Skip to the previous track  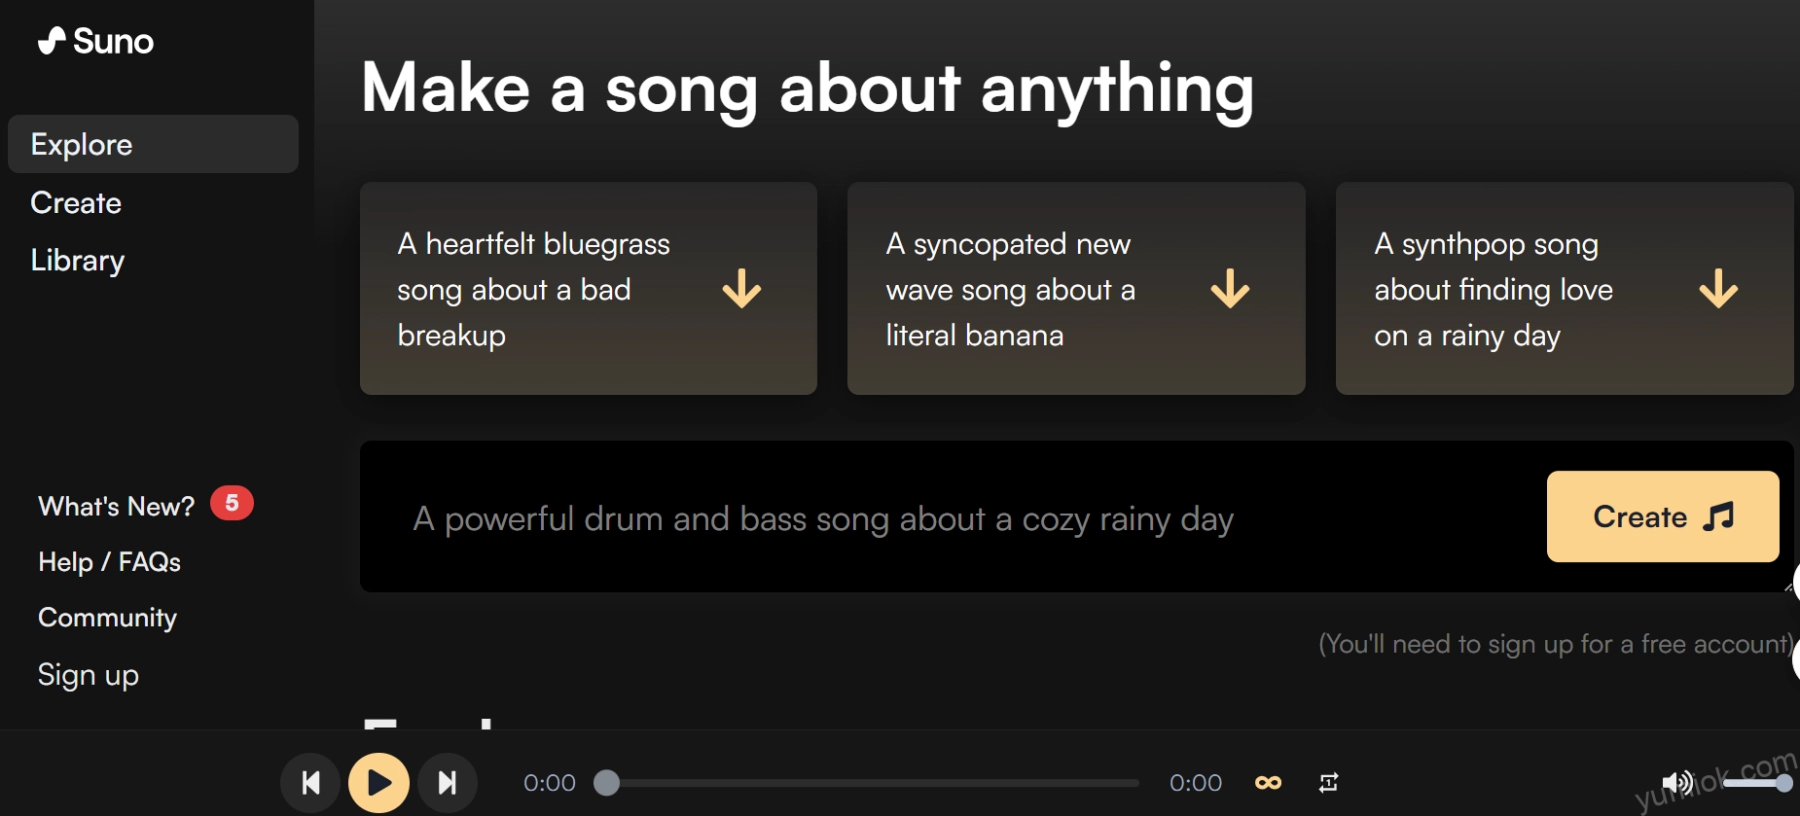click(311, 783)
